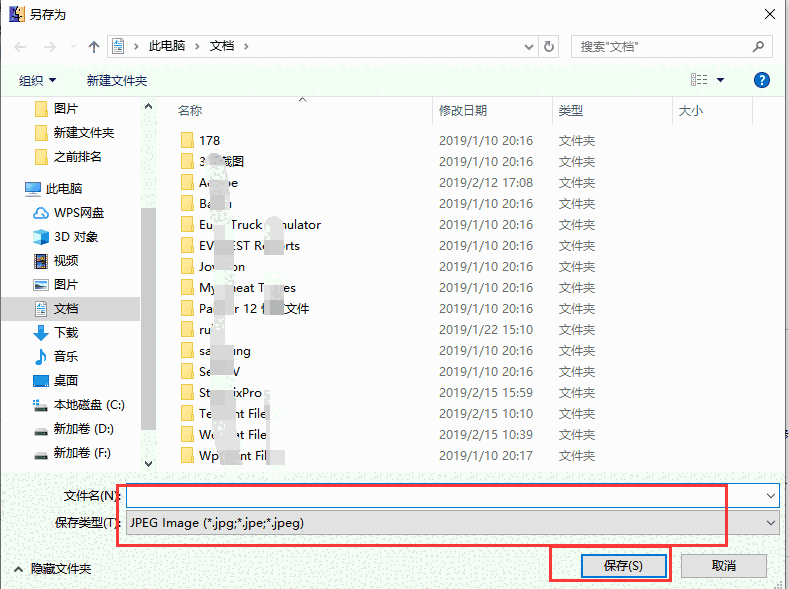The height and width of the screenshot is (589, 789).
Task: Select 此电脑 in the navigation tree
Action: [53, 189]
